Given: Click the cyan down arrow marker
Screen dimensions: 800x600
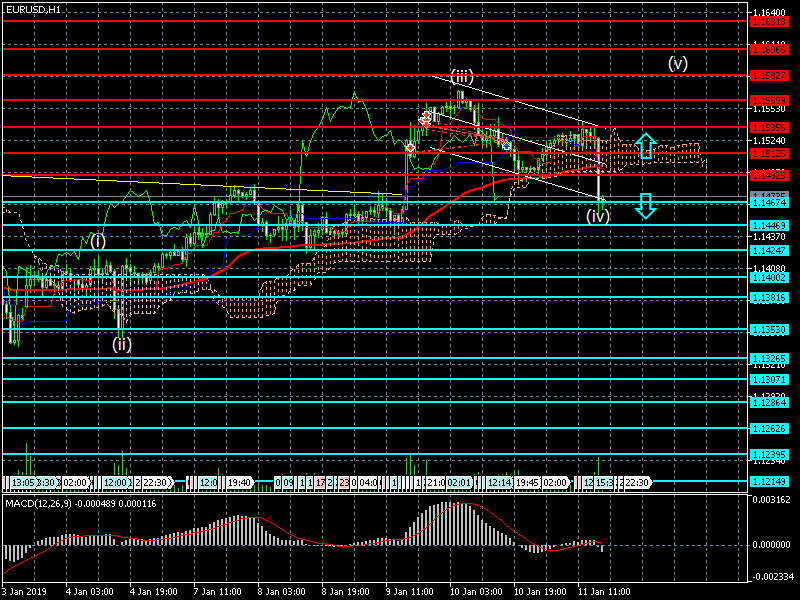Looking at the screenshot, I should pos(645,206).
